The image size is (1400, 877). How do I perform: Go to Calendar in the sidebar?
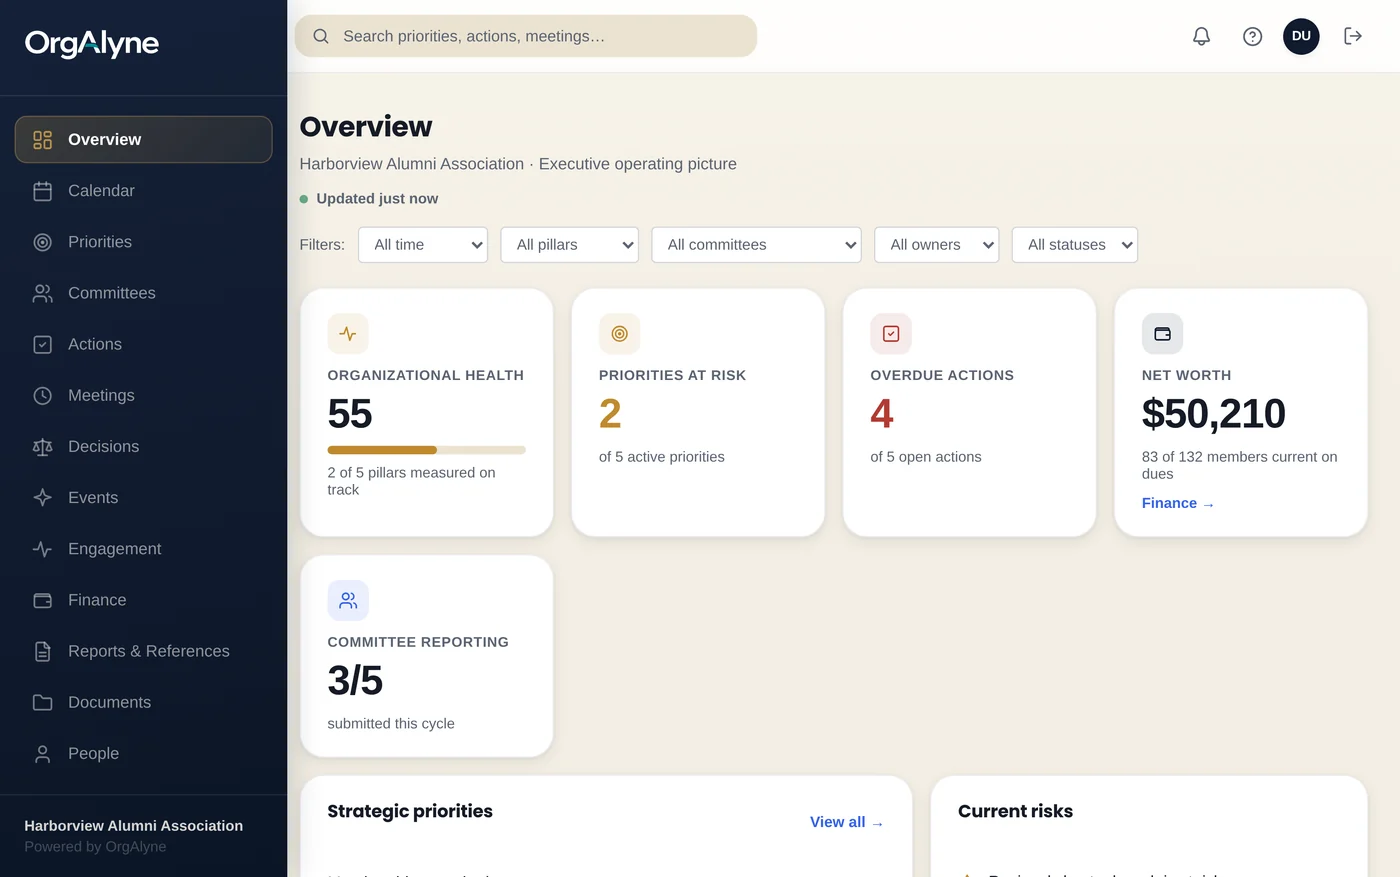[x=143, y=191]
